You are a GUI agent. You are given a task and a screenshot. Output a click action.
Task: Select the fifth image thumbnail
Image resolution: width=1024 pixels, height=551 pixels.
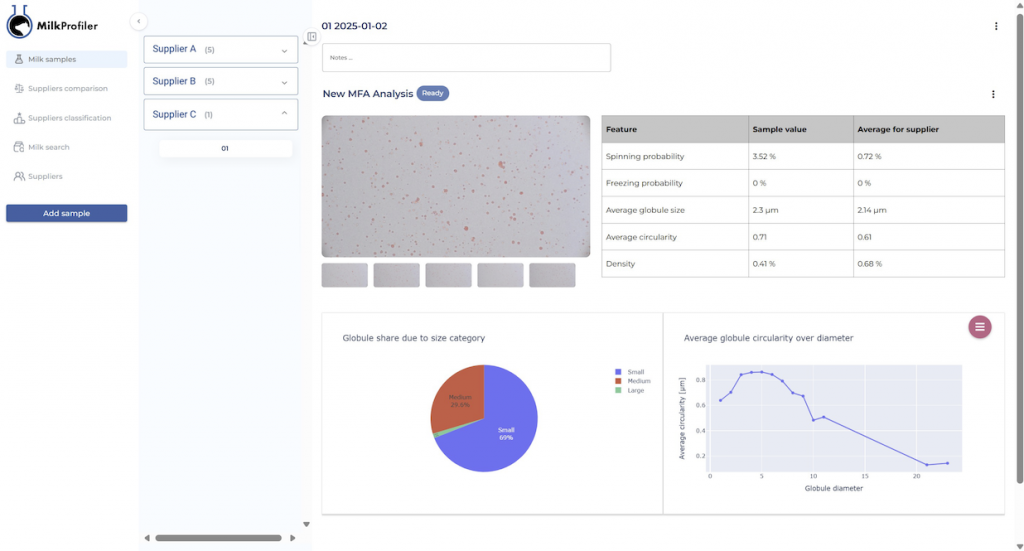pyautogui.click(x=552, y=275)
